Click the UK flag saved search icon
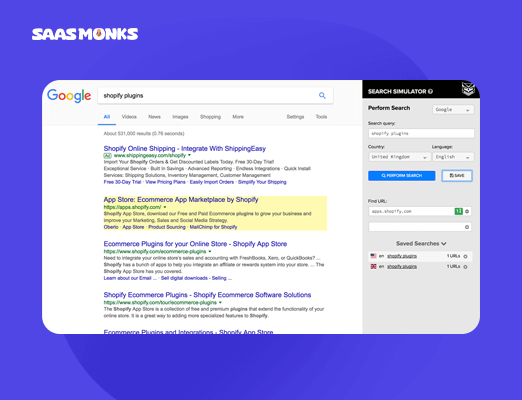The width and height of the screenshot is (522, 400). pos(373,266)
